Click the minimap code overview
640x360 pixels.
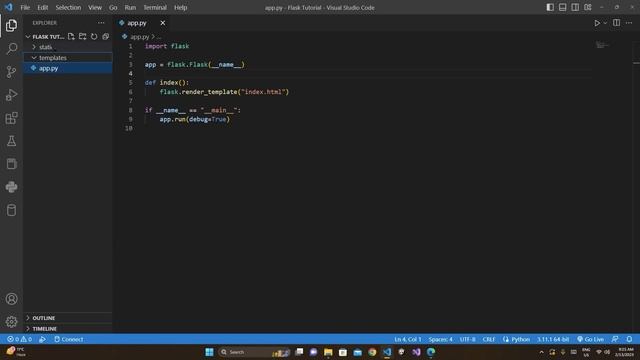click(x=601, y=45)
